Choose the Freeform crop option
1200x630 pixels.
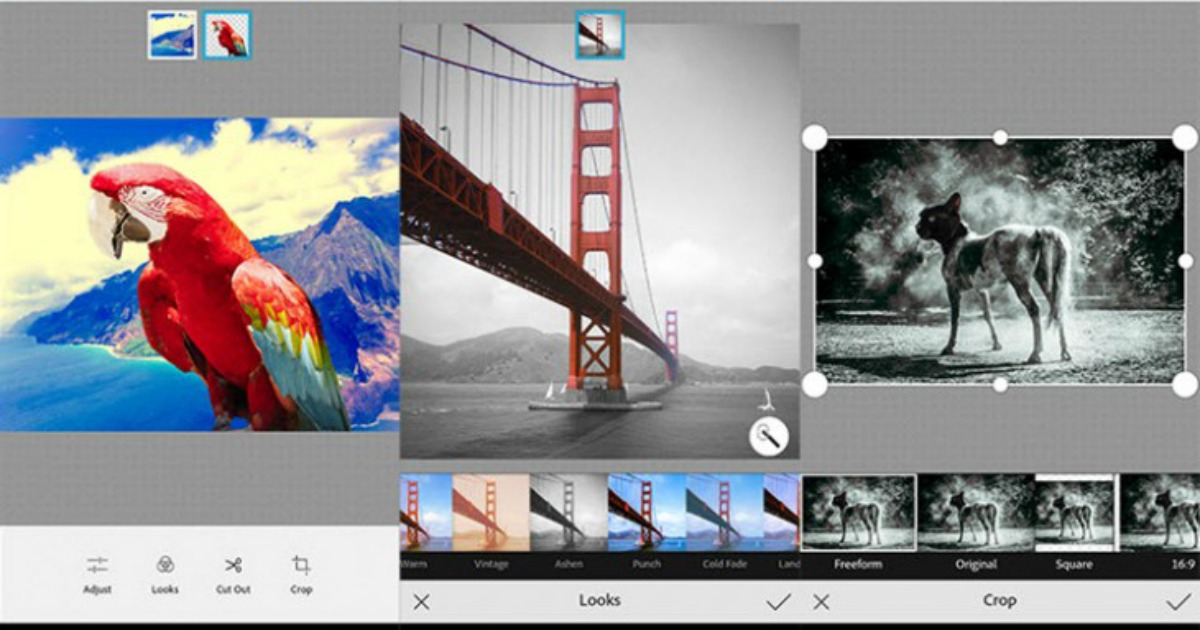[858, 513]
